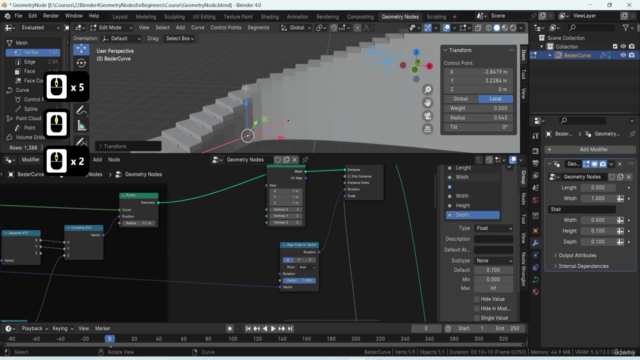This screenshot has height=360, width=640.
Task: Select the Move tool in viewport toolbar
Action: point(81,49)
